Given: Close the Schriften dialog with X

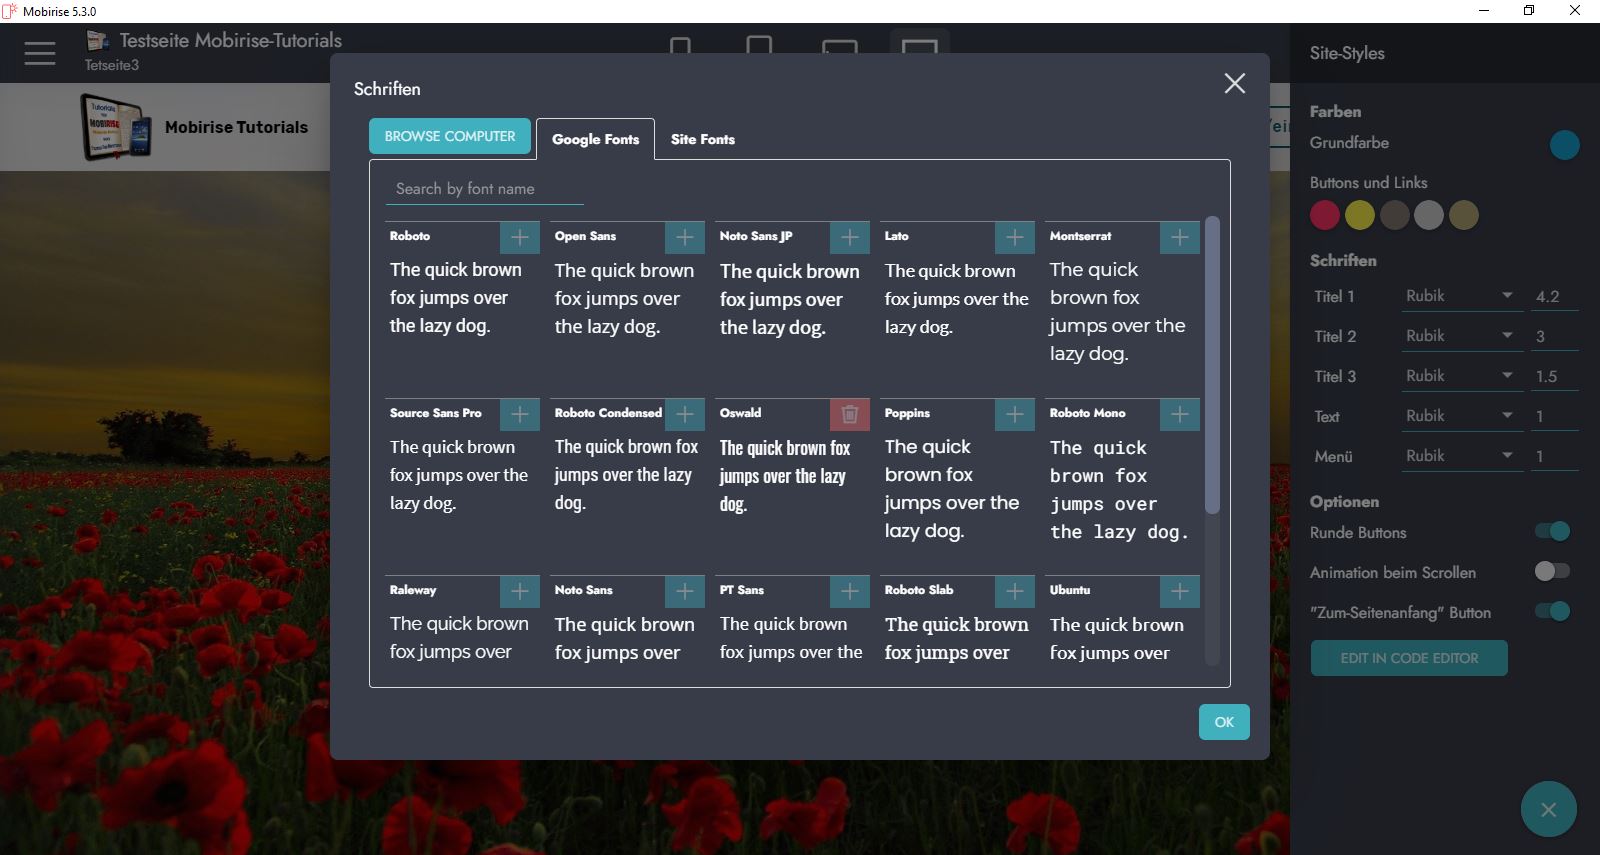Looking at the screenshot, I should [x=1235, y=84].
